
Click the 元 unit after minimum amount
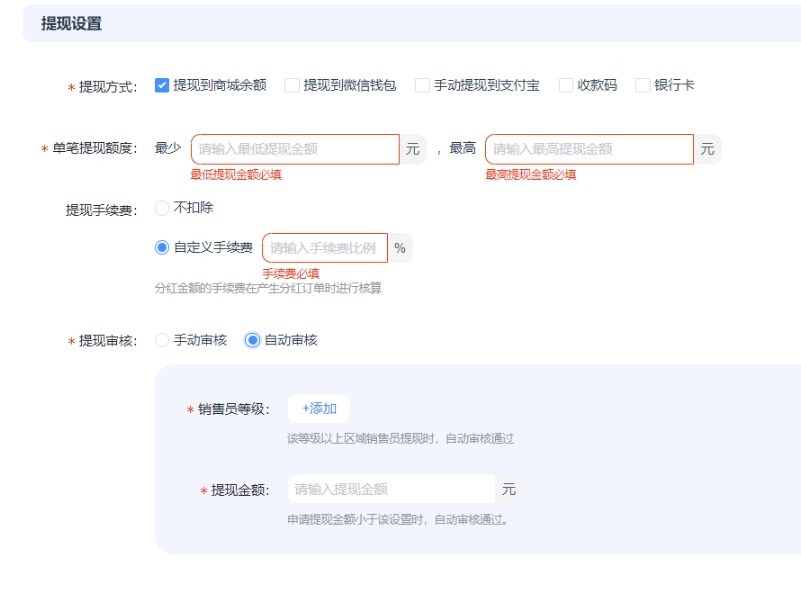pyautogui.click(x=413, y=149)
